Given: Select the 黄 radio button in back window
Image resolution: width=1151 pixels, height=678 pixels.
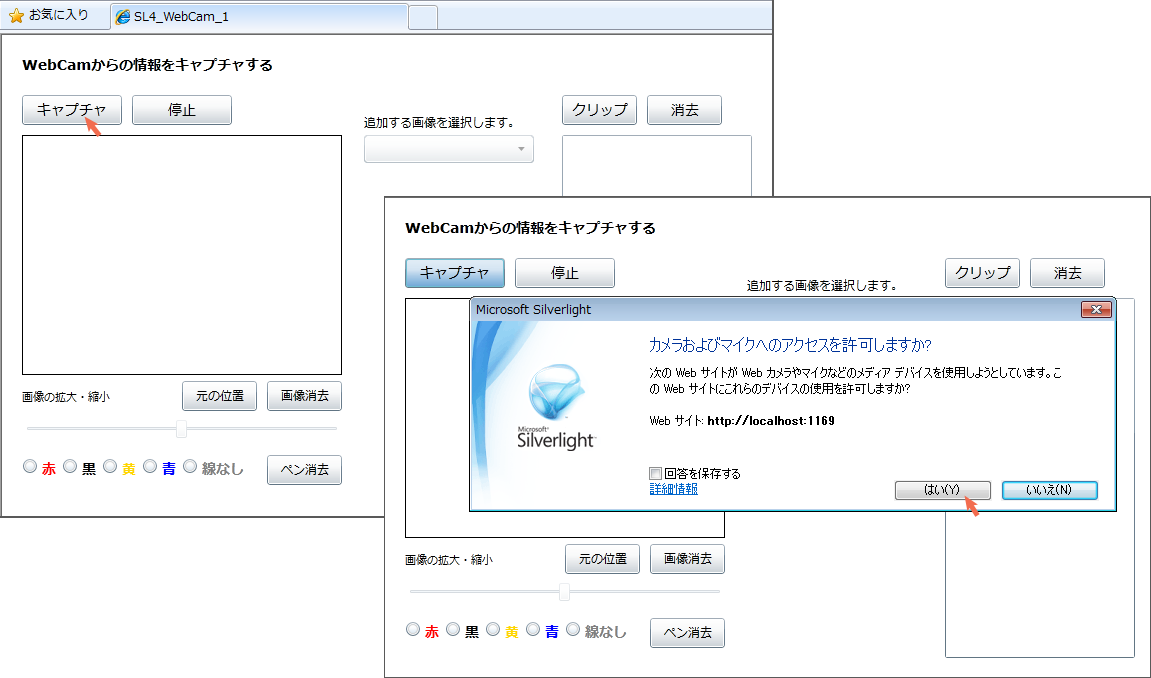Looking at the screenshot, I should click(x=110, y=466).
